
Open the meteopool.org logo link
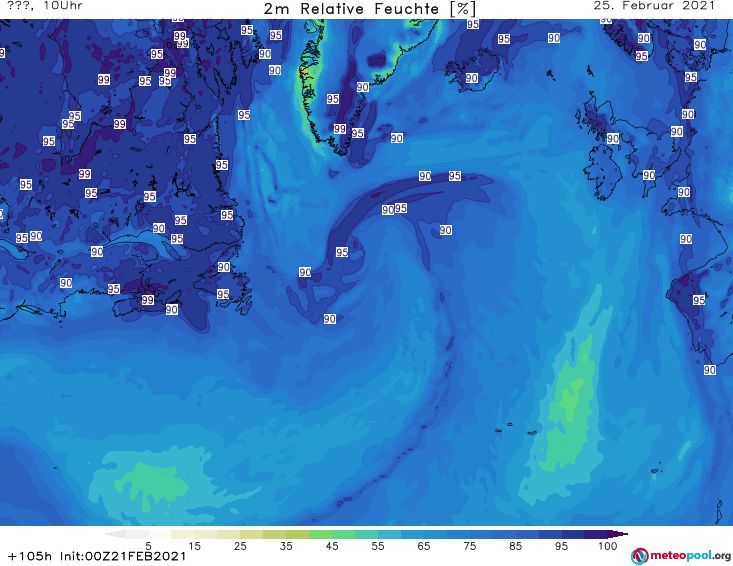point(681,556)
